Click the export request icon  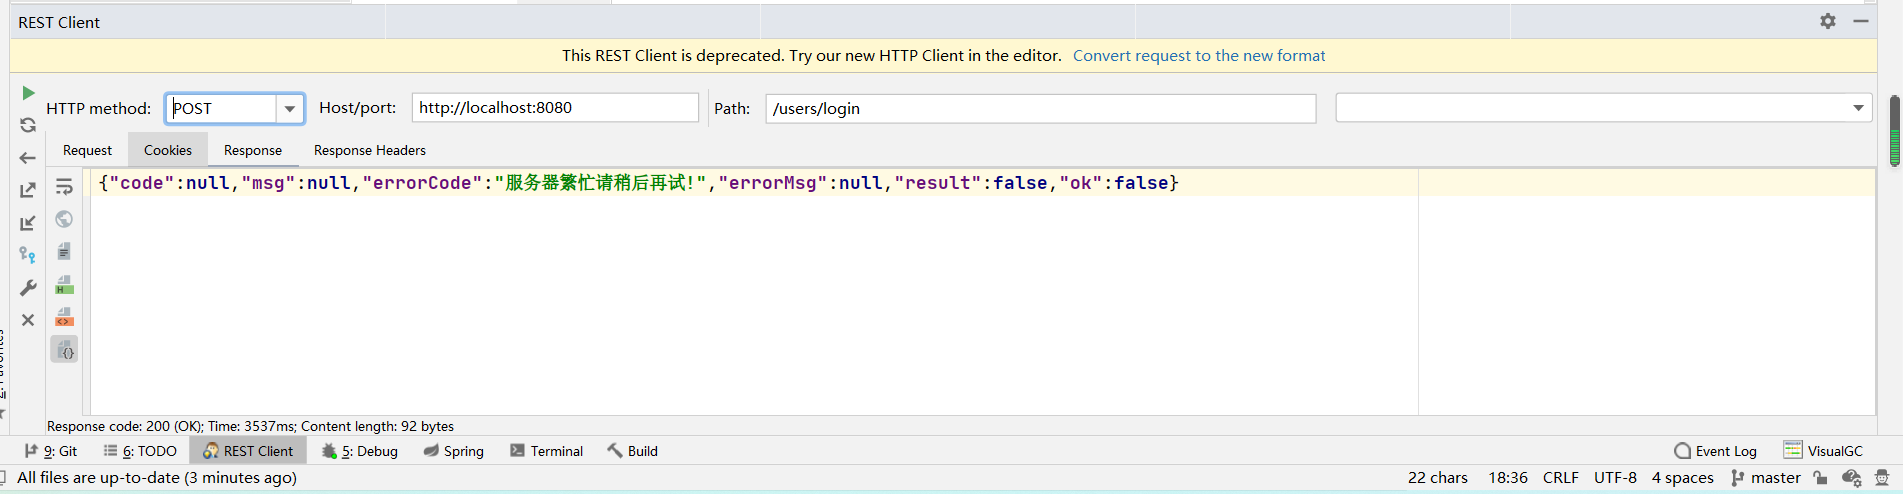[28, 190]
